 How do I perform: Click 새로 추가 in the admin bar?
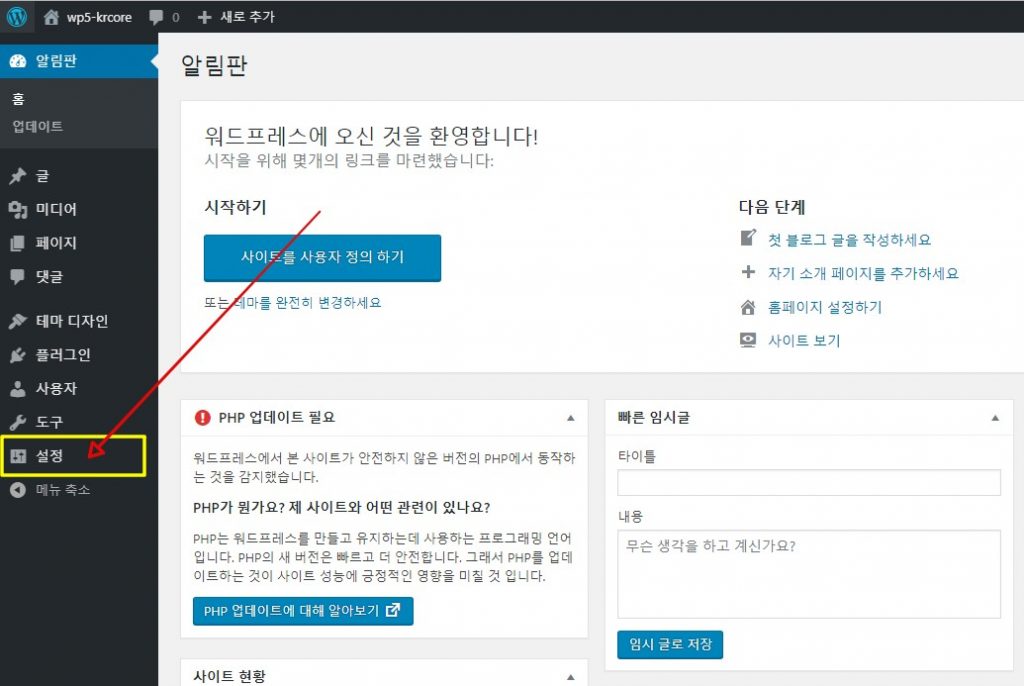248,17
